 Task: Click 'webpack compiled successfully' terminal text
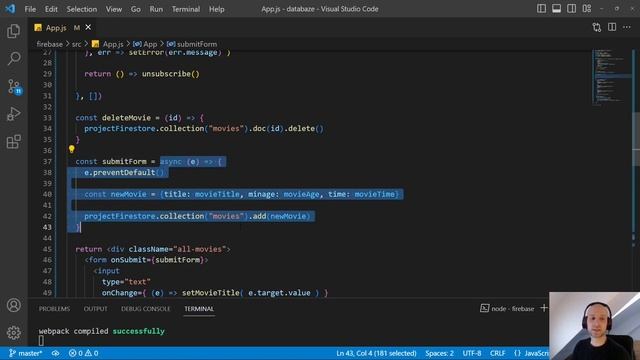coord(102,331)
